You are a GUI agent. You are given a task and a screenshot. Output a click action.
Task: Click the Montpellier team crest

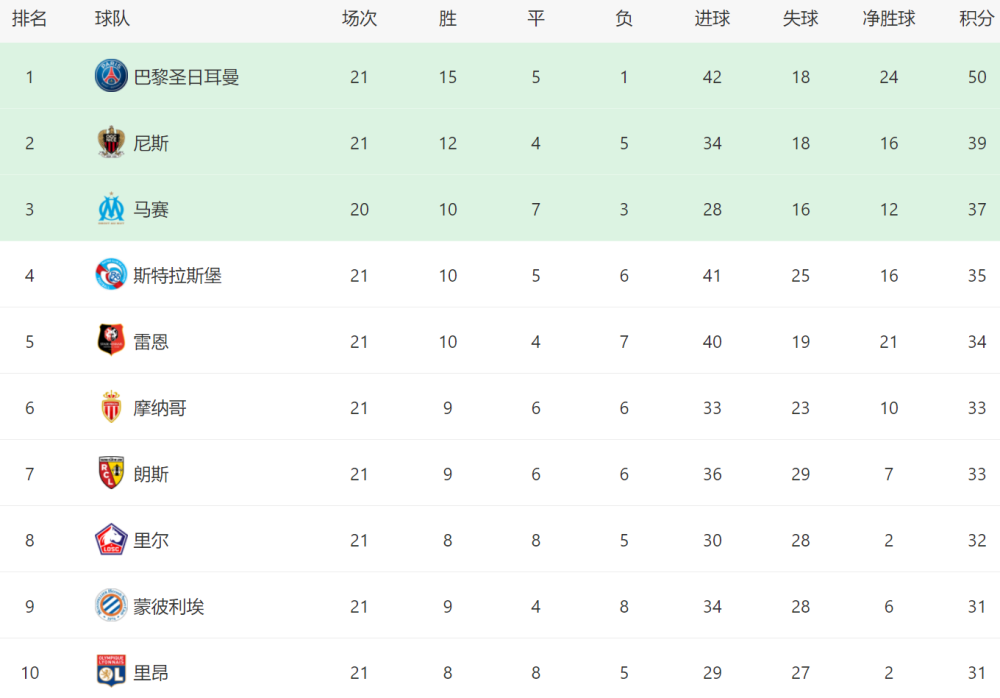click(x=111, y=605)
